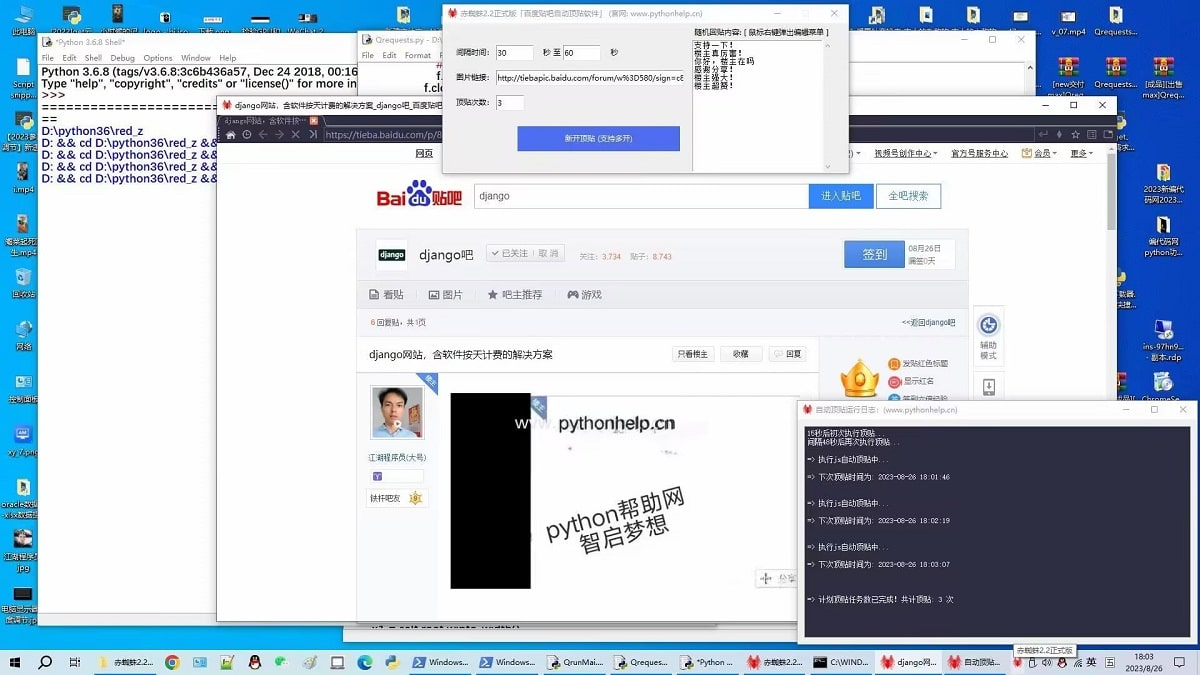Click the 显示红名 icon
This screenshot has height=675, width=1200.
[x=894, y=381]
